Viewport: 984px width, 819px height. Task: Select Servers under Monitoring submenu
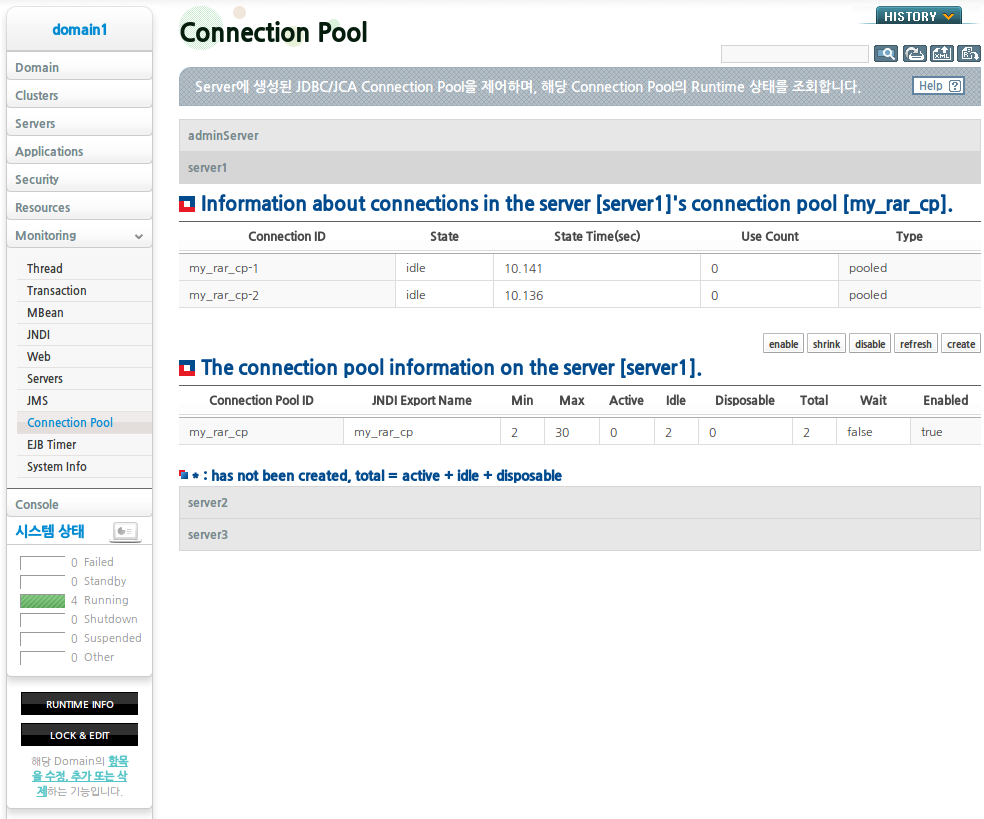tap(84, 378)
